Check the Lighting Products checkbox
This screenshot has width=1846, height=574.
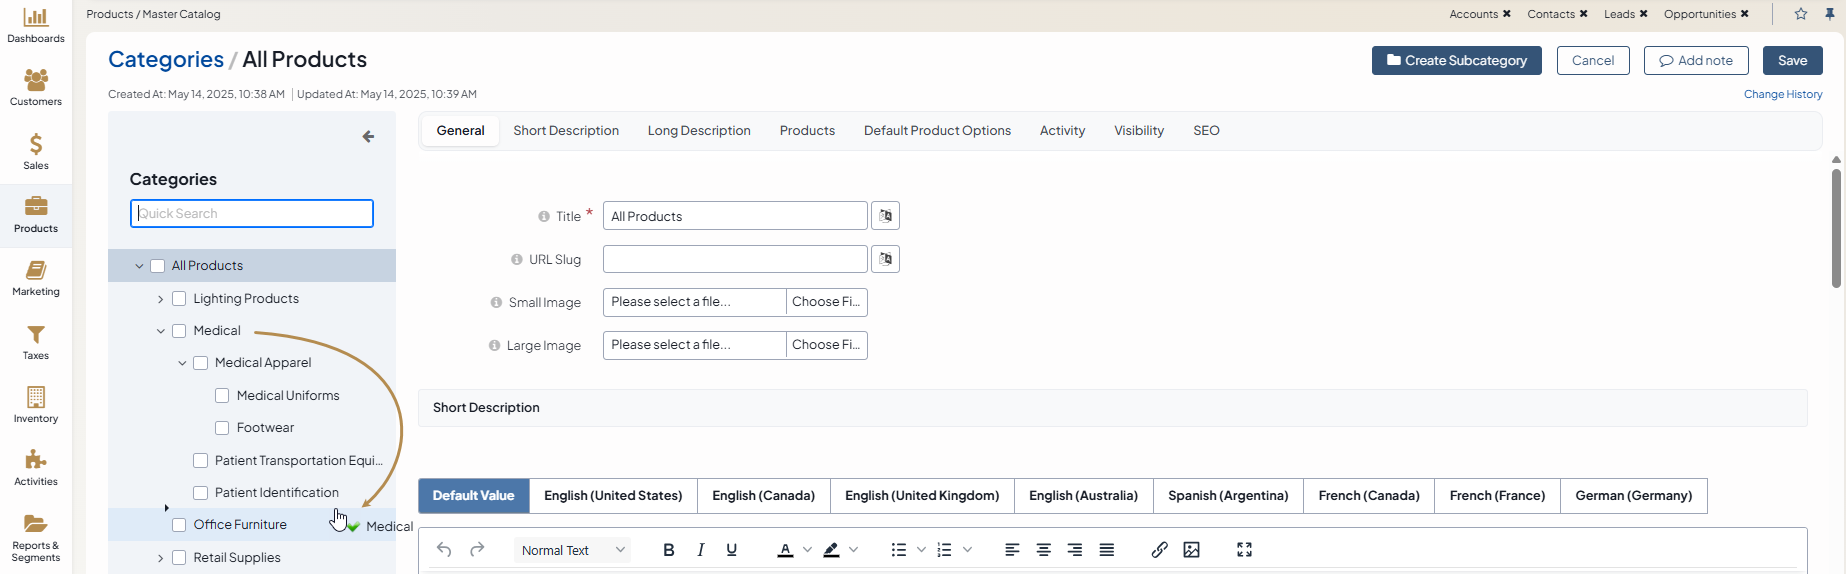tap(179, 299)
